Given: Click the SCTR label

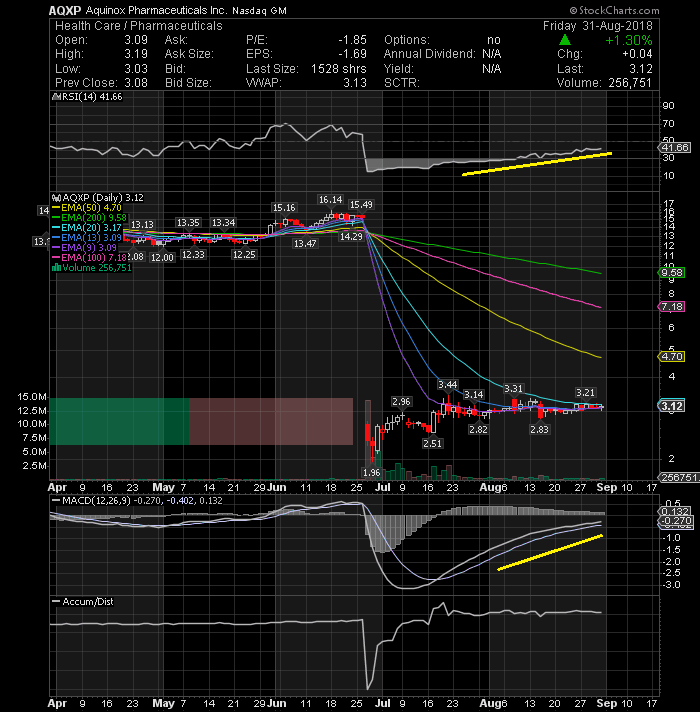Looking at the screenshot, I should click(402, 83).
